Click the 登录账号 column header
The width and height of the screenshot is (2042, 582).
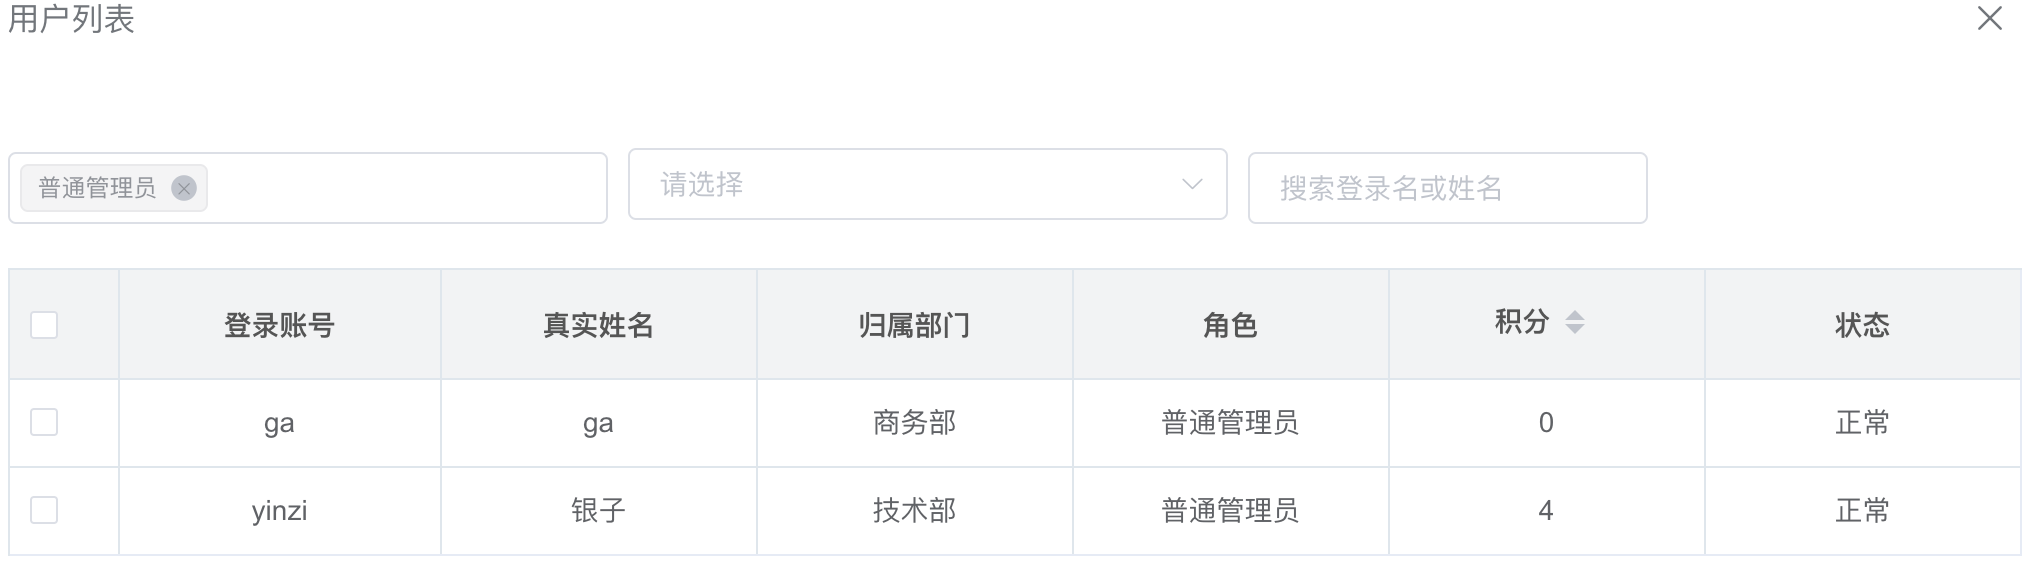(x=279, y=324)
